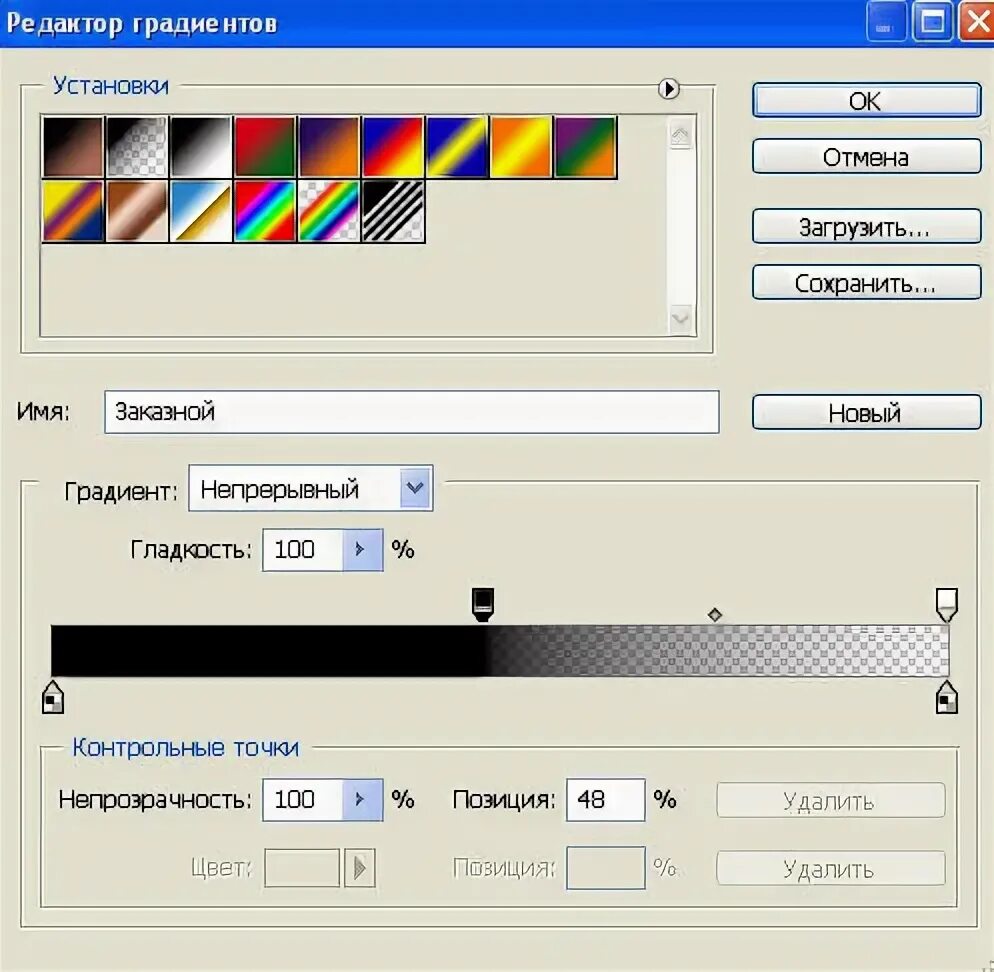This screenshot has height=972, width=994.
Task: Select the foreground to background brown gradient preset
Action: 73,146
